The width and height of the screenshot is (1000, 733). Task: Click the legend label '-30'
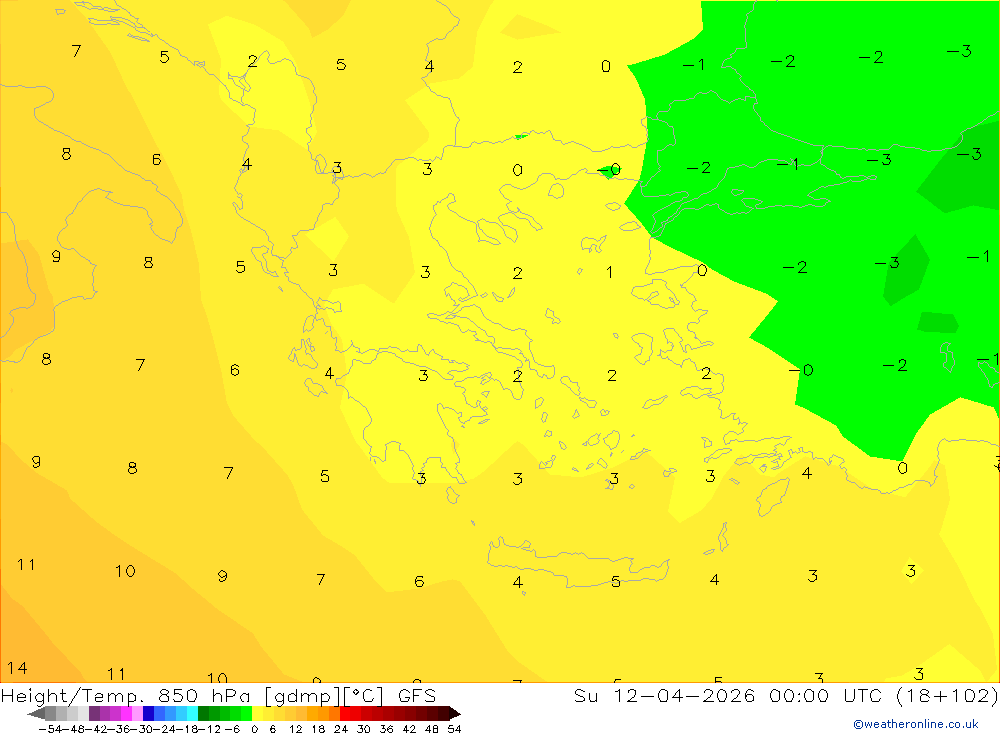click(x=142, y=729)
